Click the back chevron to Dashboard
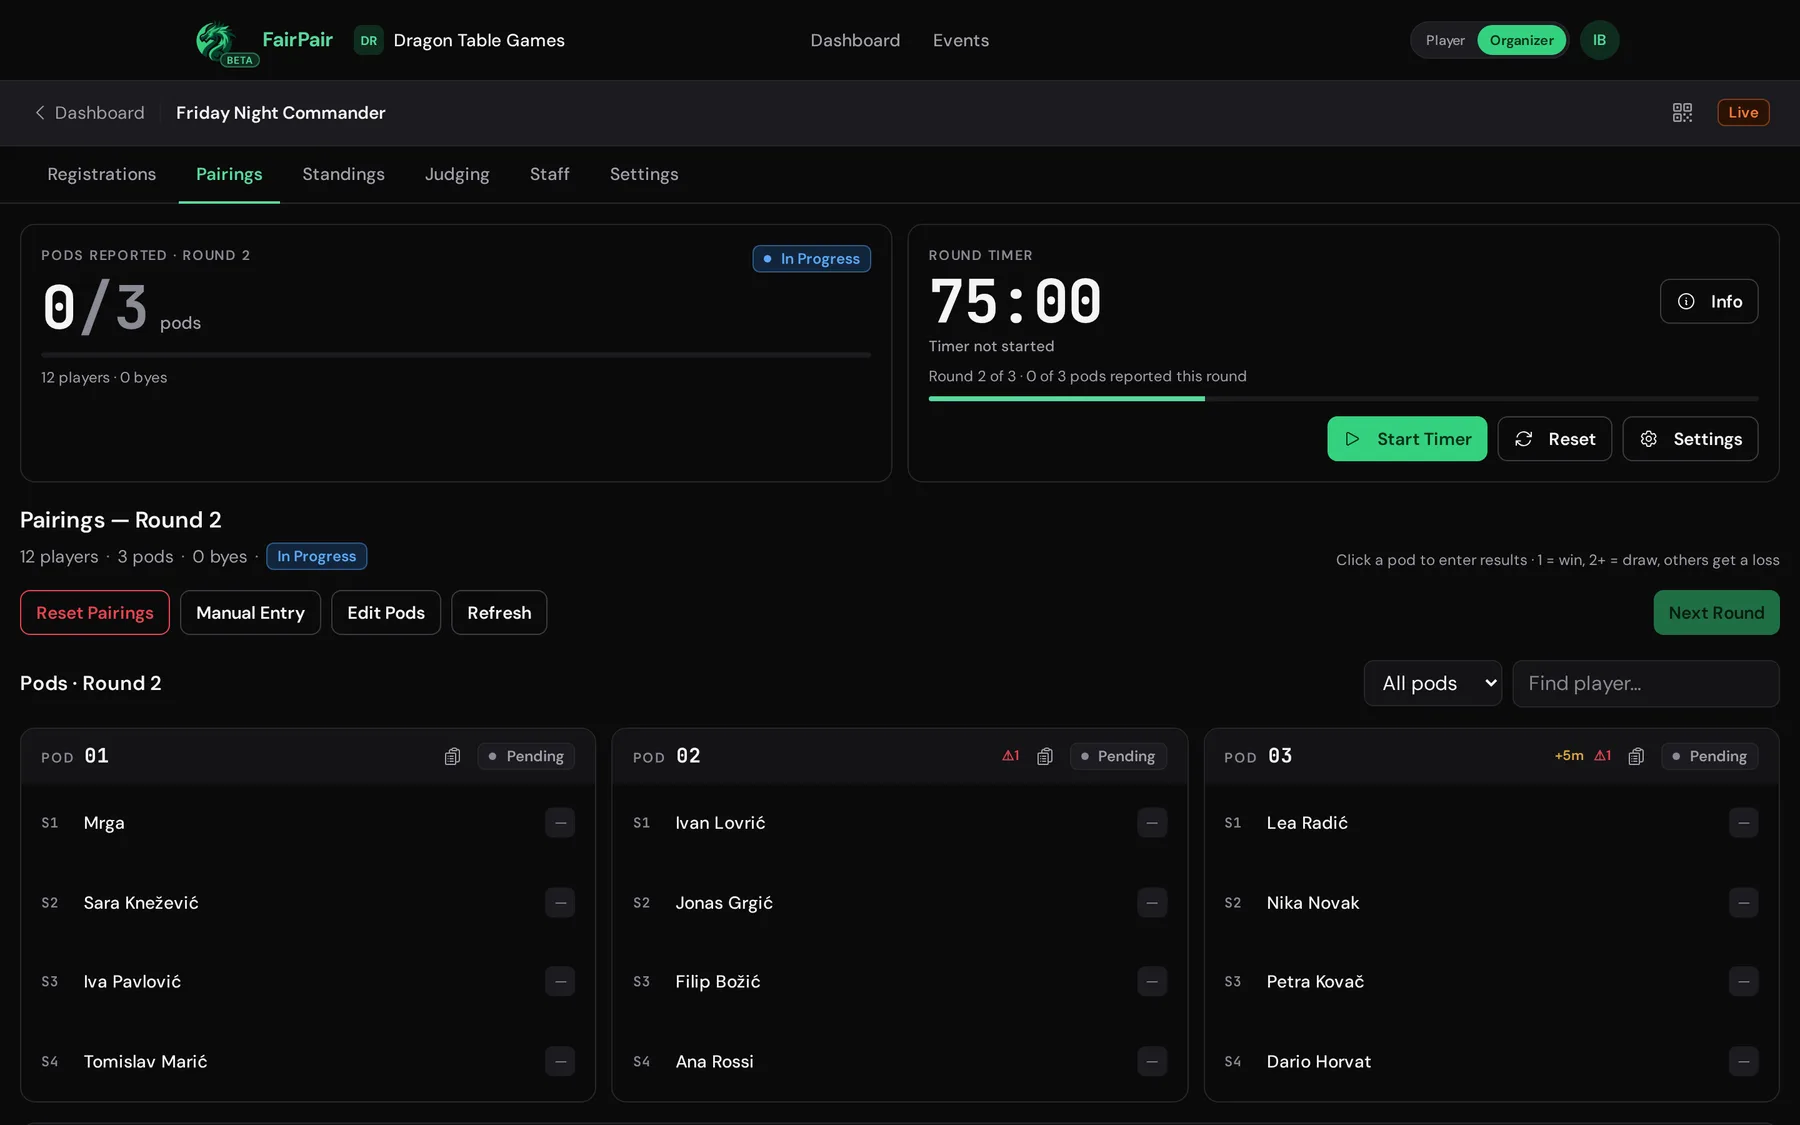The width and height of the screenshot is (1800, 1125). coord(40,113)
